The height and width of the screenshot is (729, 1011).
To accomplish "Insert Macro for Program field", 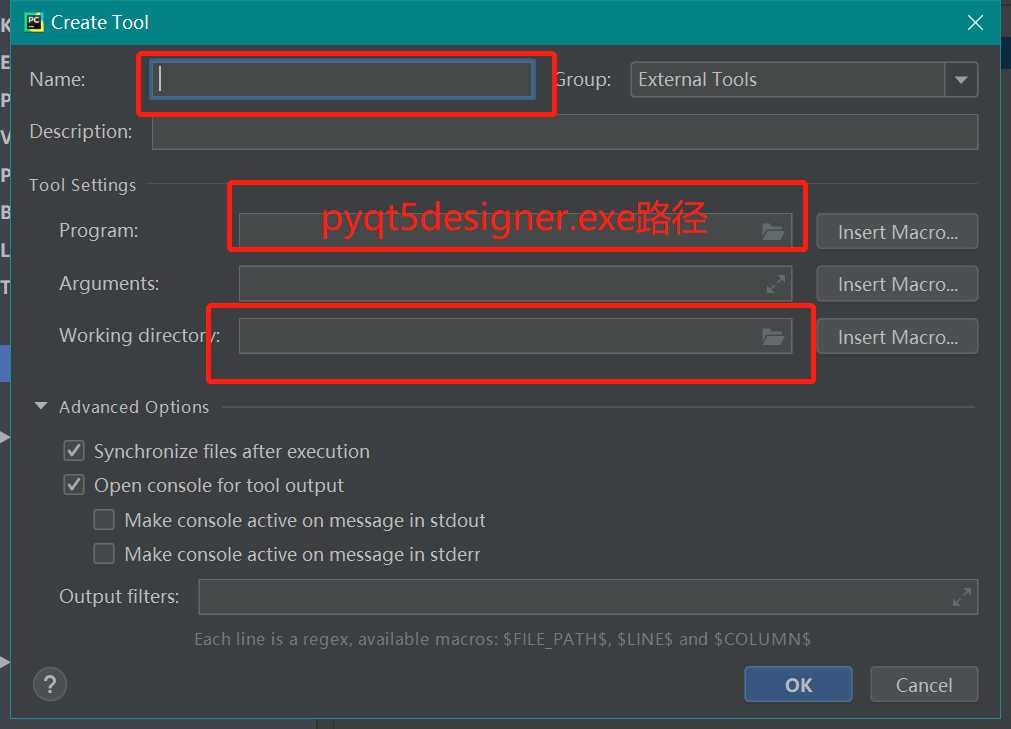I will pyautogui.click(x=897, y=232).
